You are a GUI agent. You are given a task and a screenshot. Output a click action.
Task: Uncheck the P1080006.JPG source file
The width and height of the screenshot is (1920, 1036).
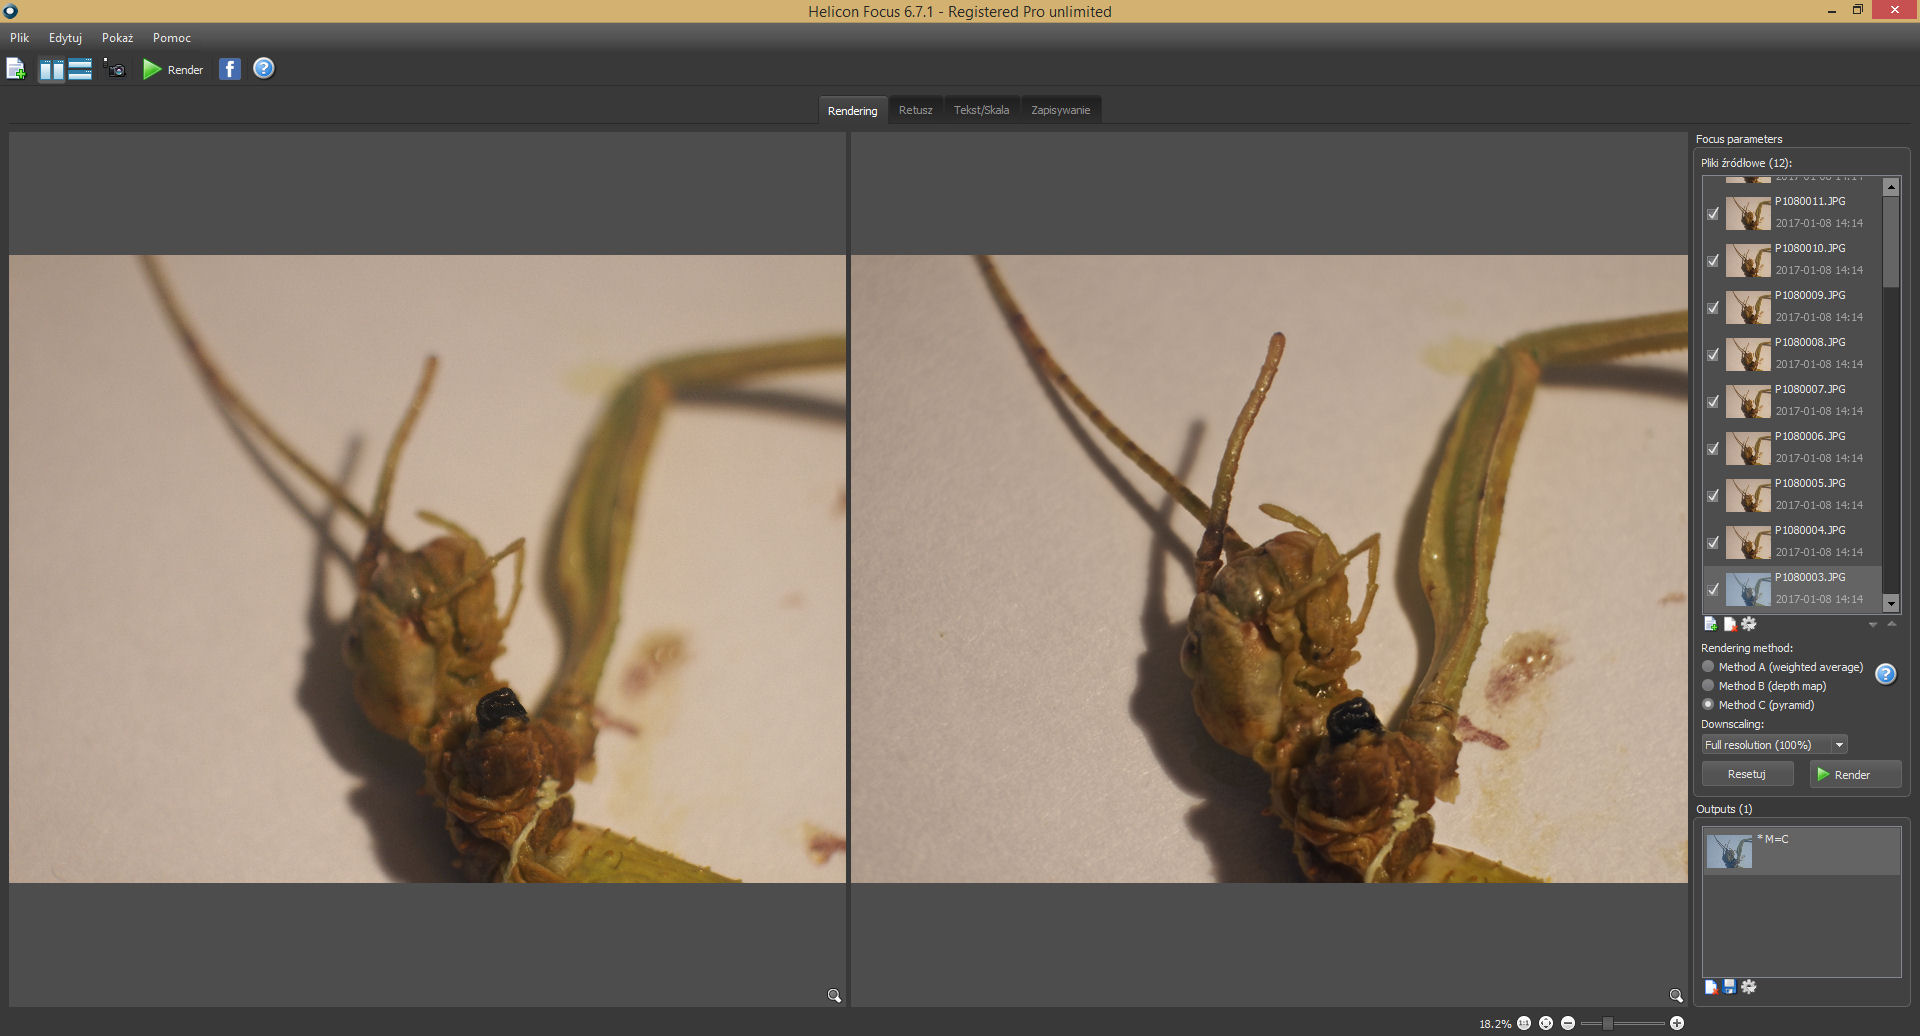click(1713, 448)
